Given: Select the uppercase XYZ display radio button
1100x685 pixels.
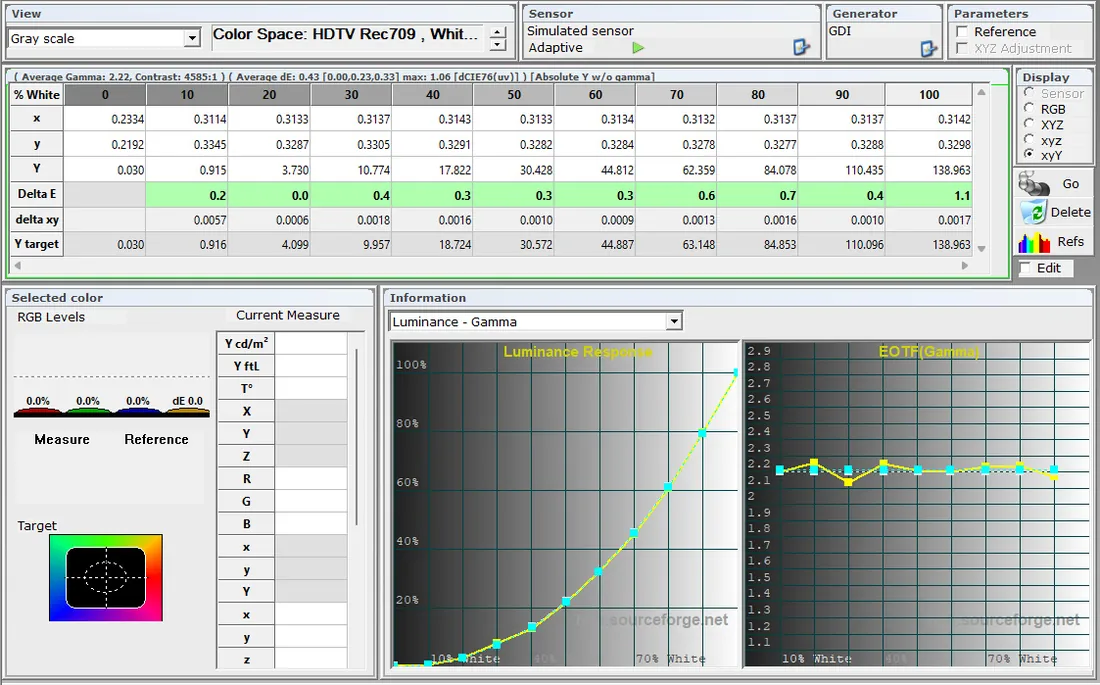Looking at the screenshot, I should [x=1029, y=124].
